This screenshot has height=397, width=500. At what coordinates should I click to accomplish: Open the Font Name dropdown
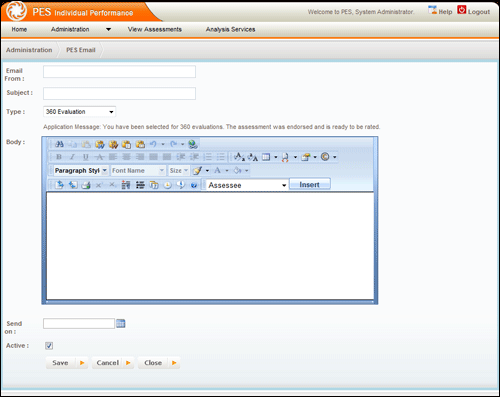(138, 171)
